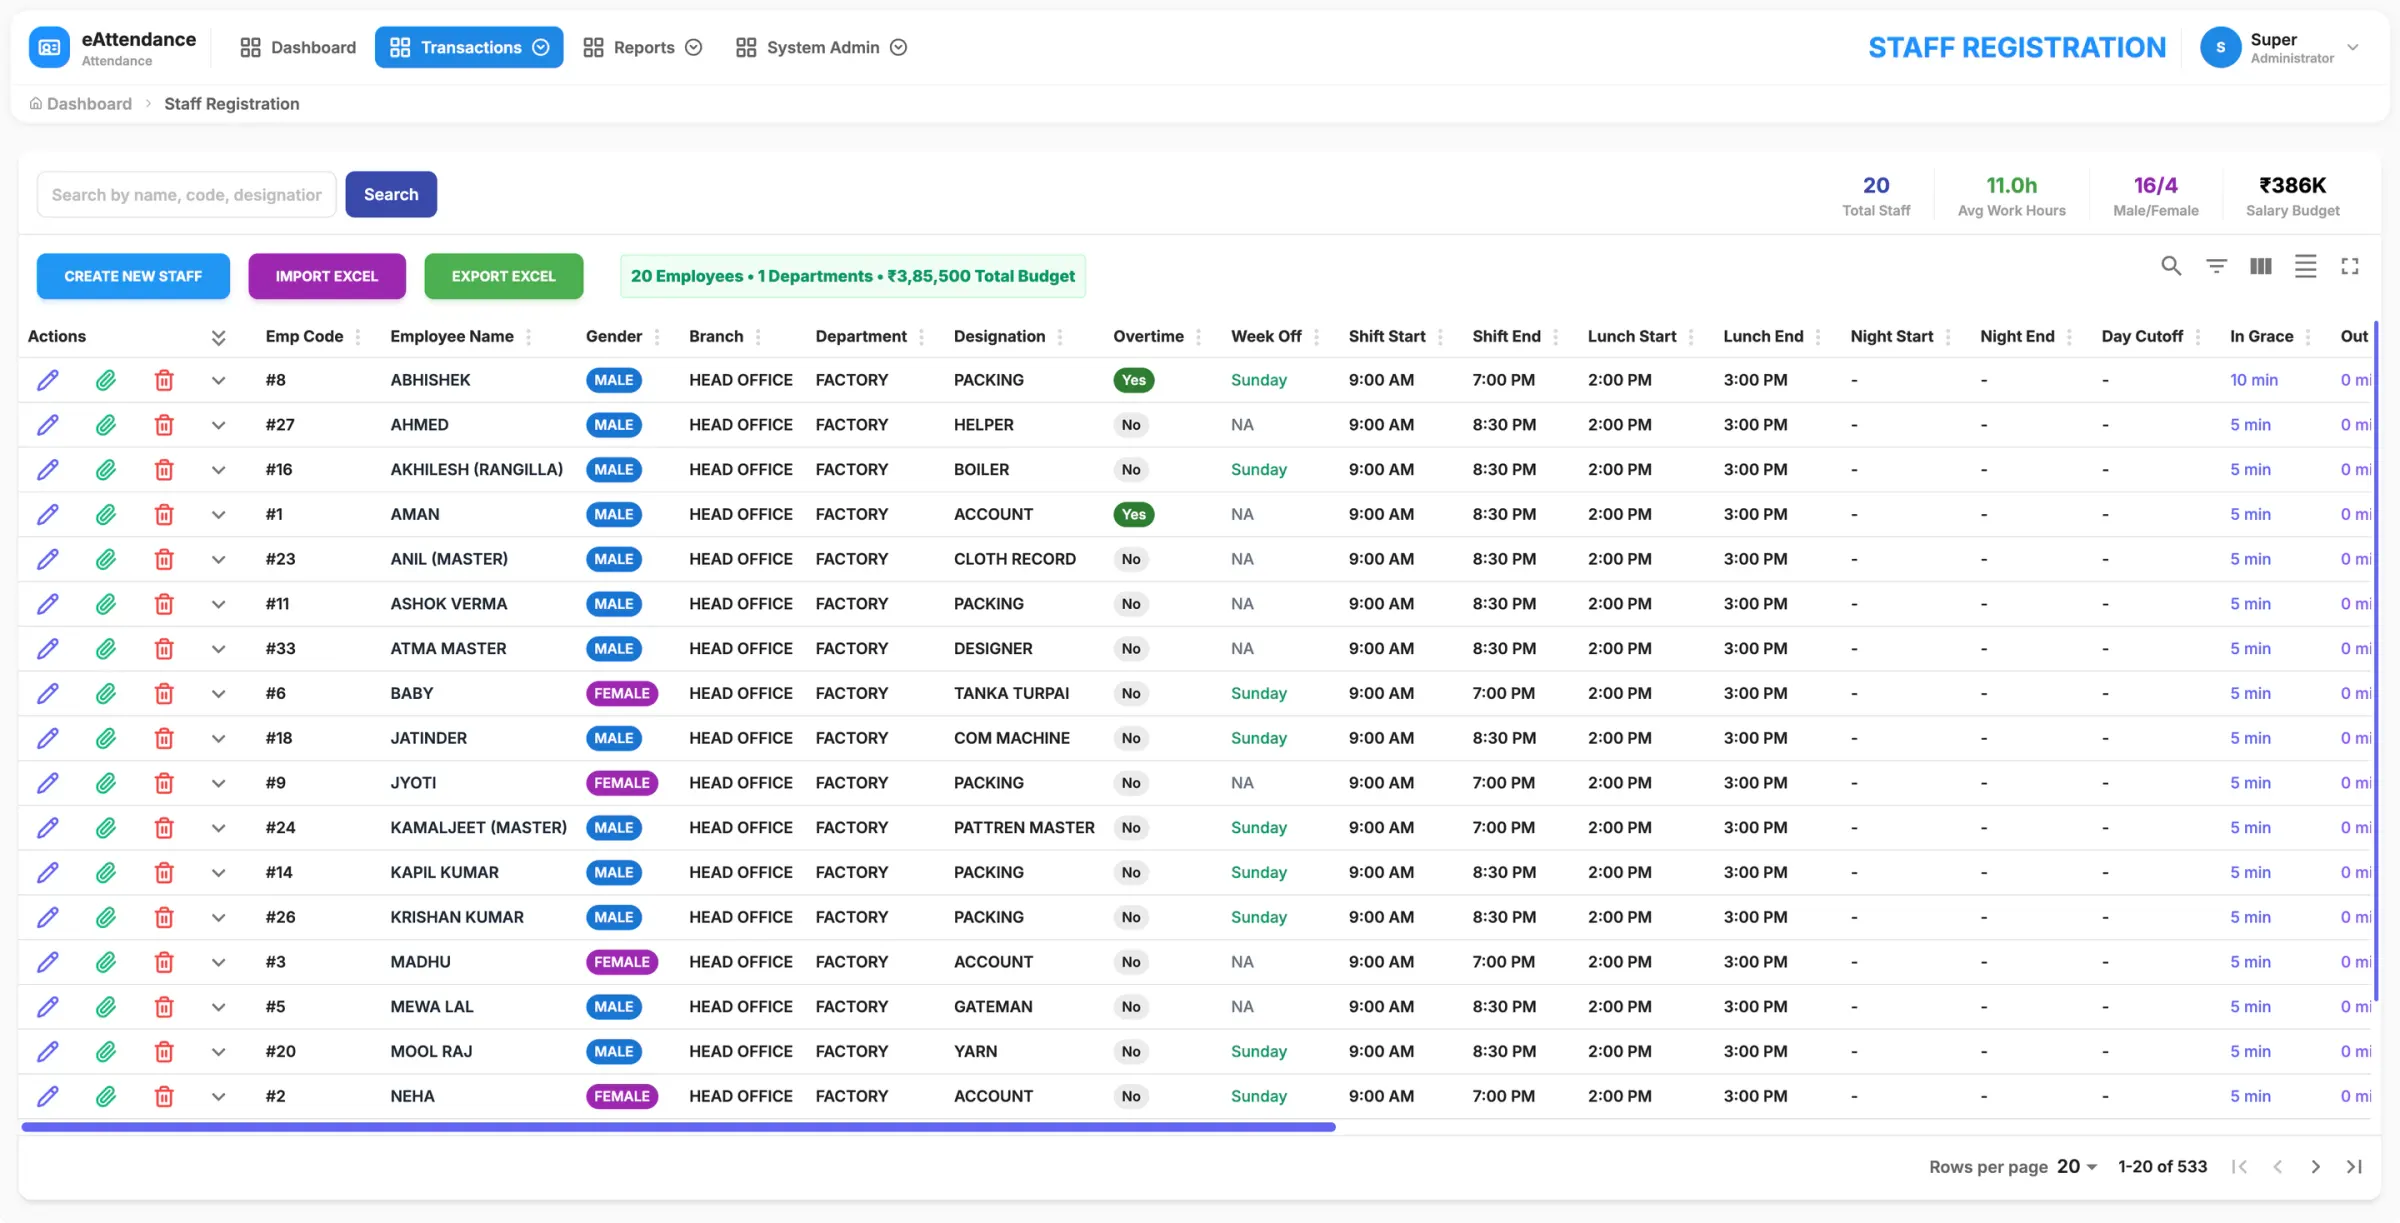Screen dimensions: 2400x1223
Task: Open attachments for JATINDER
Action: pos(105,738)
